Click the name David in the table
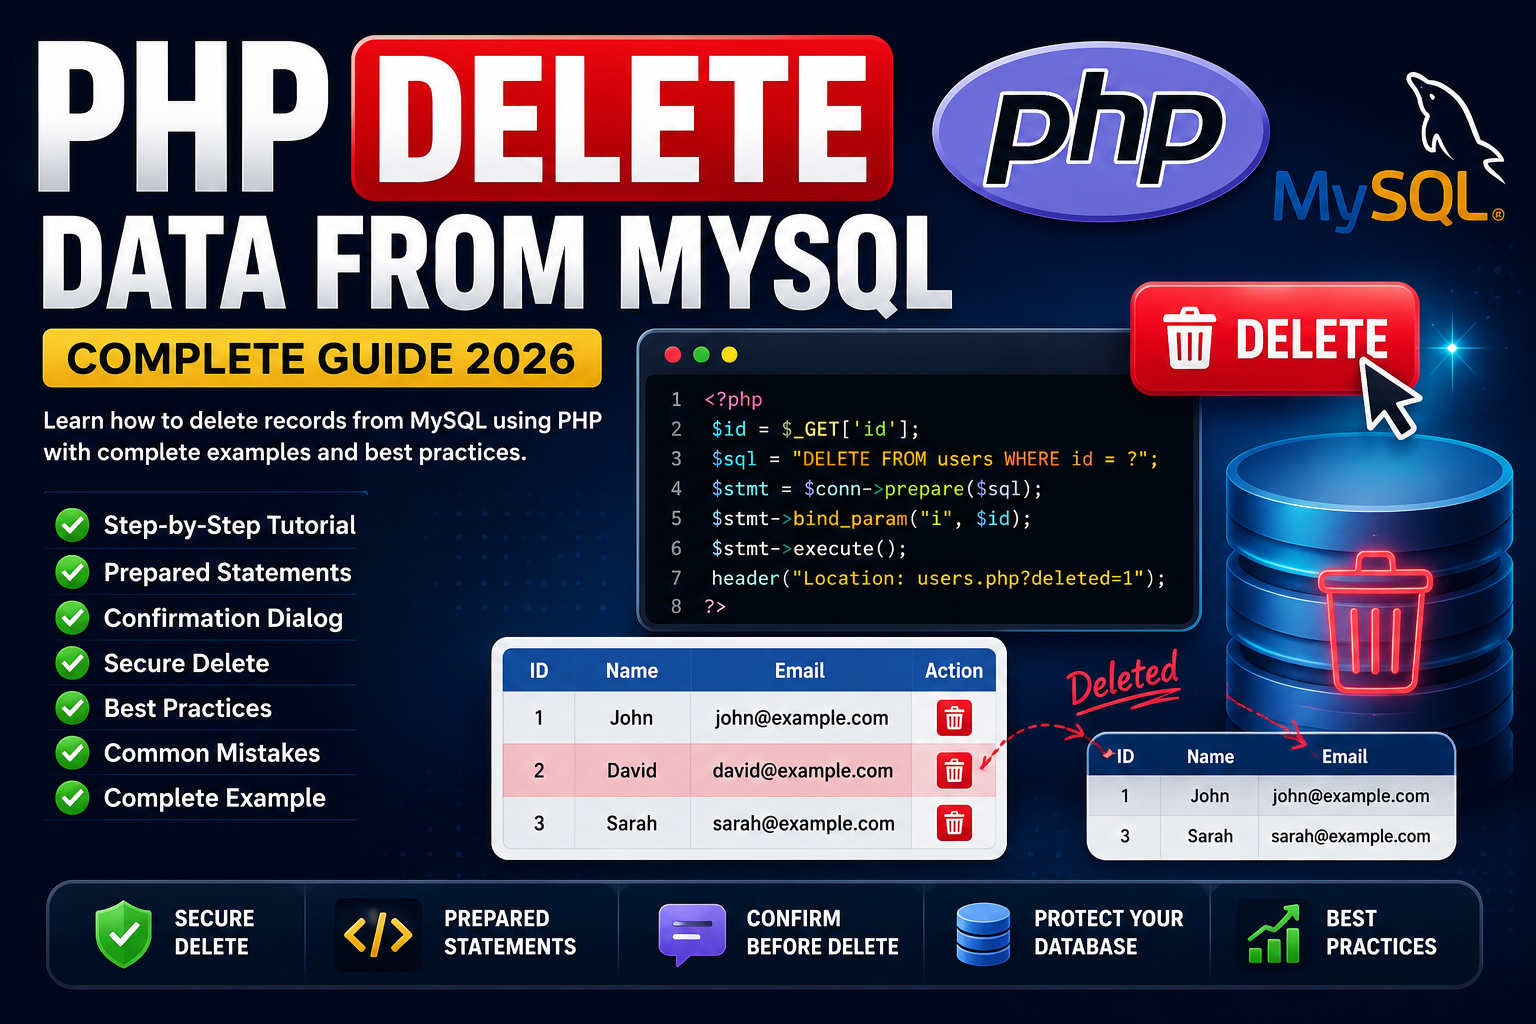Image resolution: width=1536 pixels, height=1024 pixels. click(632, 771)
